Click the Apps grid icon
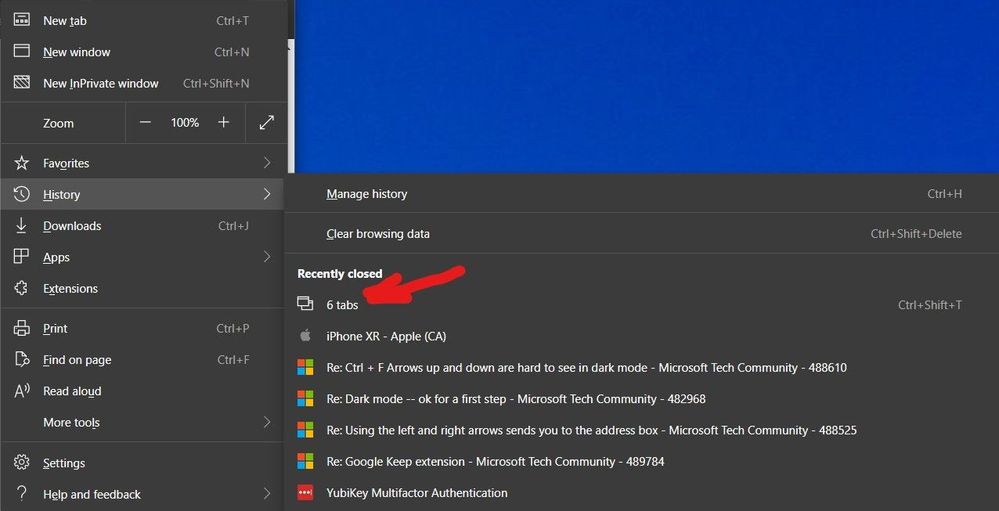Screen dimensions: 999x511 [22, 257]
